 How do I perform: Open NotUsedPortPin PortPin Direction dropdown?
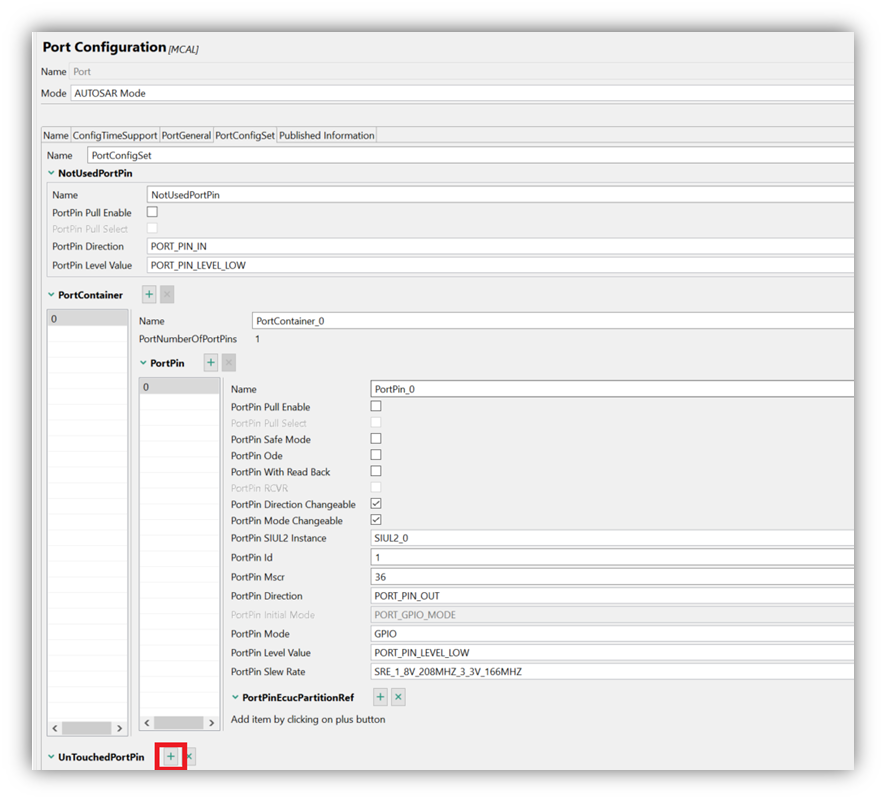click(x=500, y=246)
